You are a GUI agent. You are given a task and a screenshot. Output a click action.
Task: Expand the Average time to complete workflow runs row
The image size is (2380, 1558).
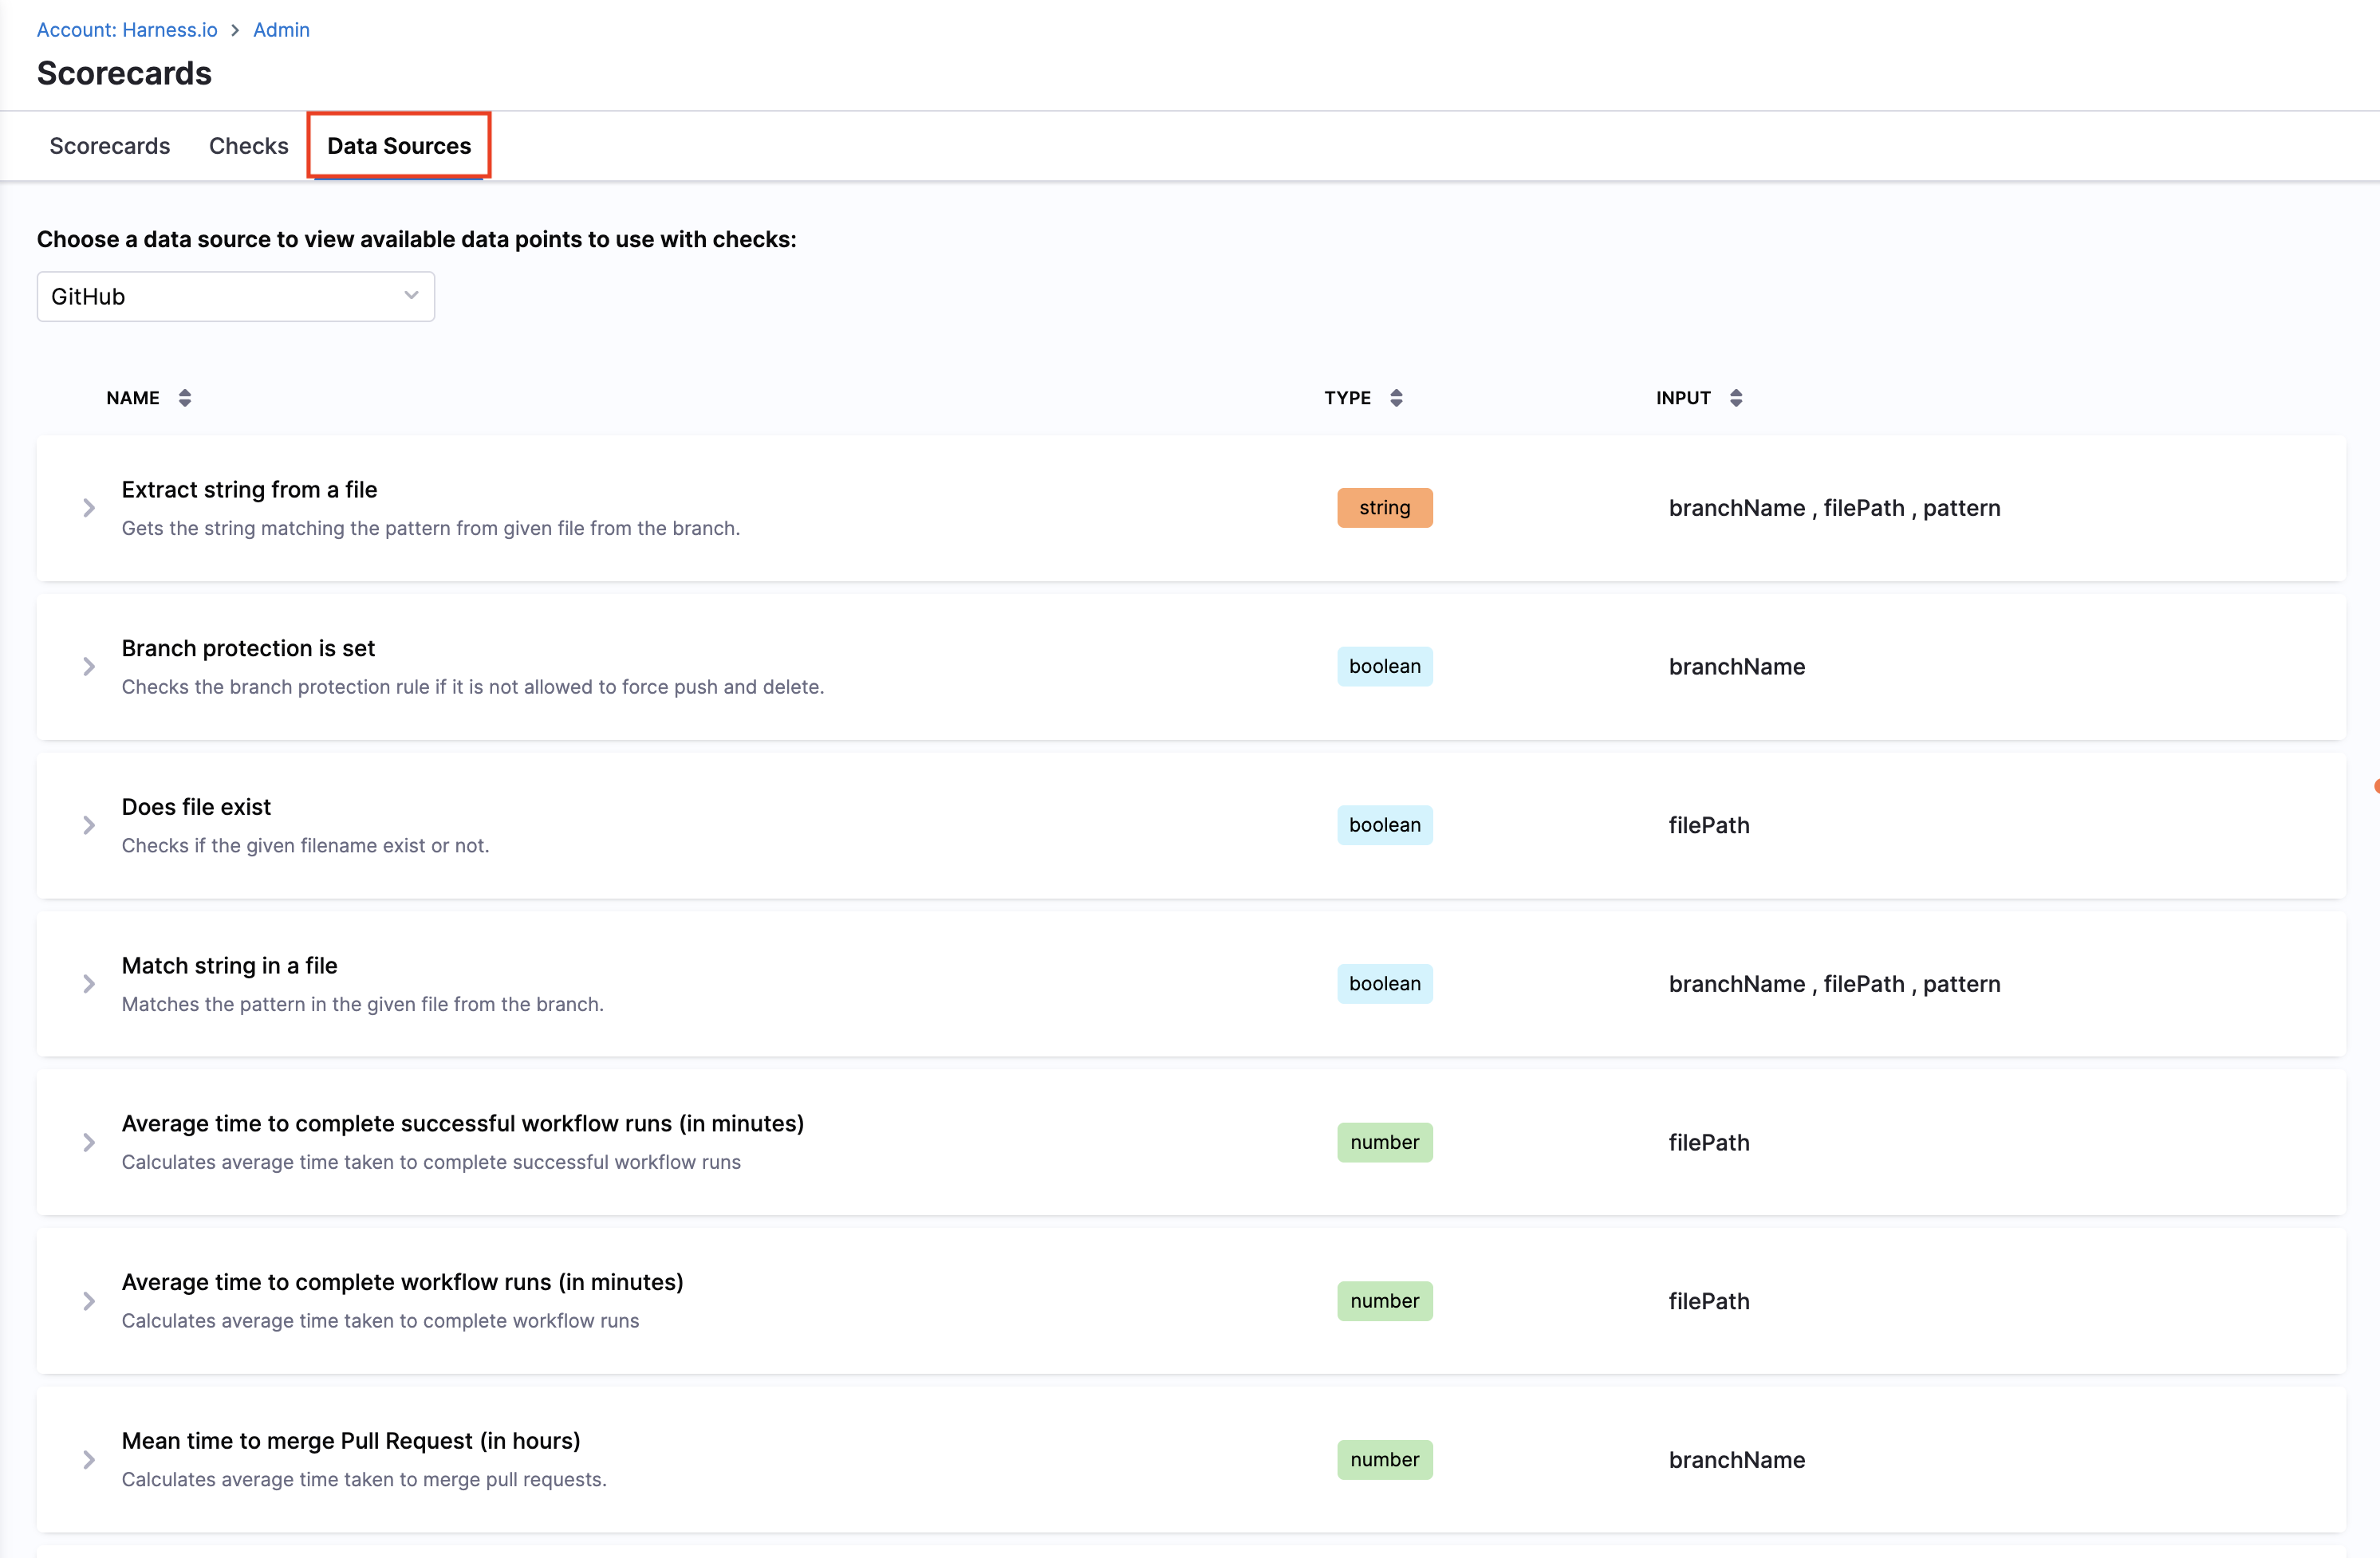[89, 1301]
